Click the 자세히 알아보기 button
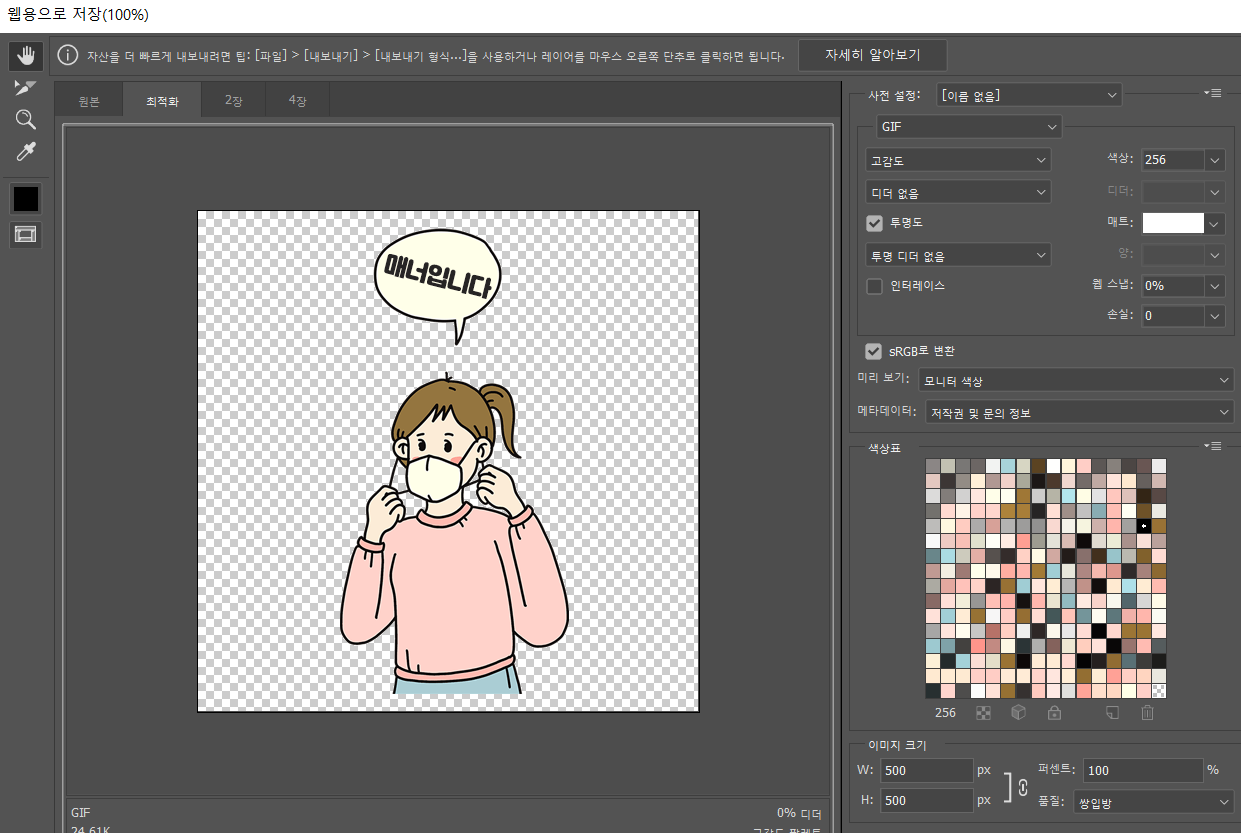The height and width of the screenshot is (833, 1241). [x=872, y=55]
